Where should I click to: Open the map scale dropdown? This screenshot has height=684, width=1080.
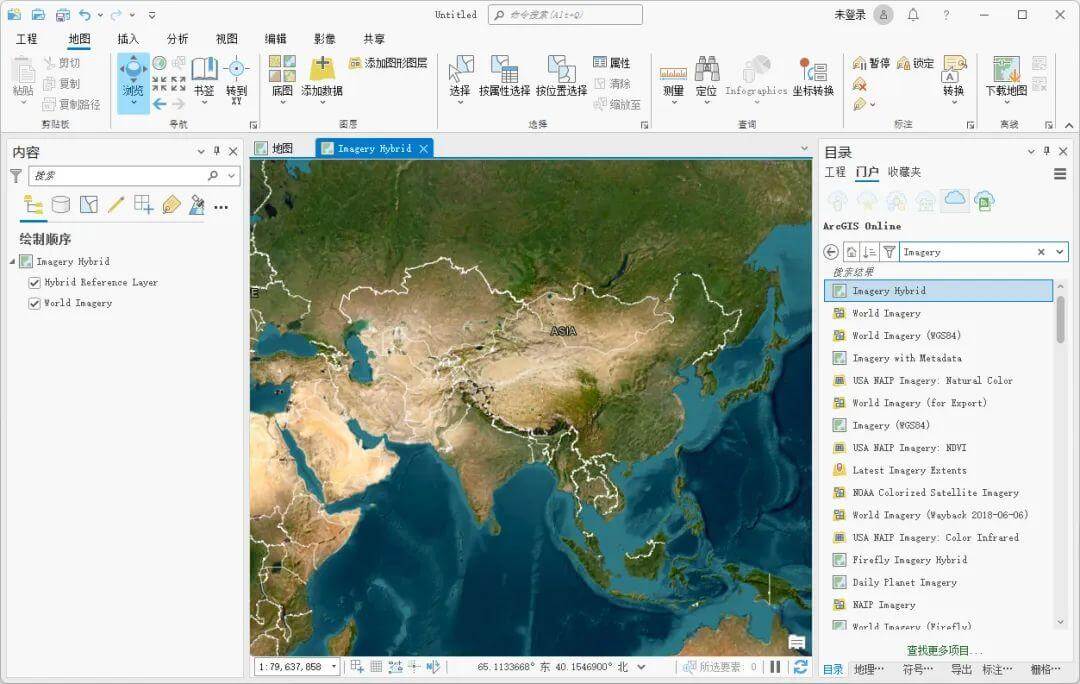click(x=332, y=667)
